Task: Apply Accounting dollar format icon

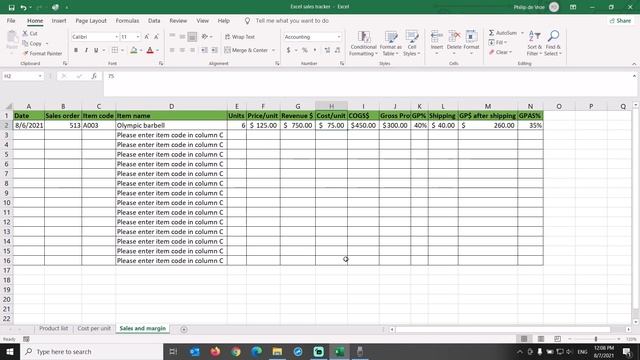Action: 289,50
